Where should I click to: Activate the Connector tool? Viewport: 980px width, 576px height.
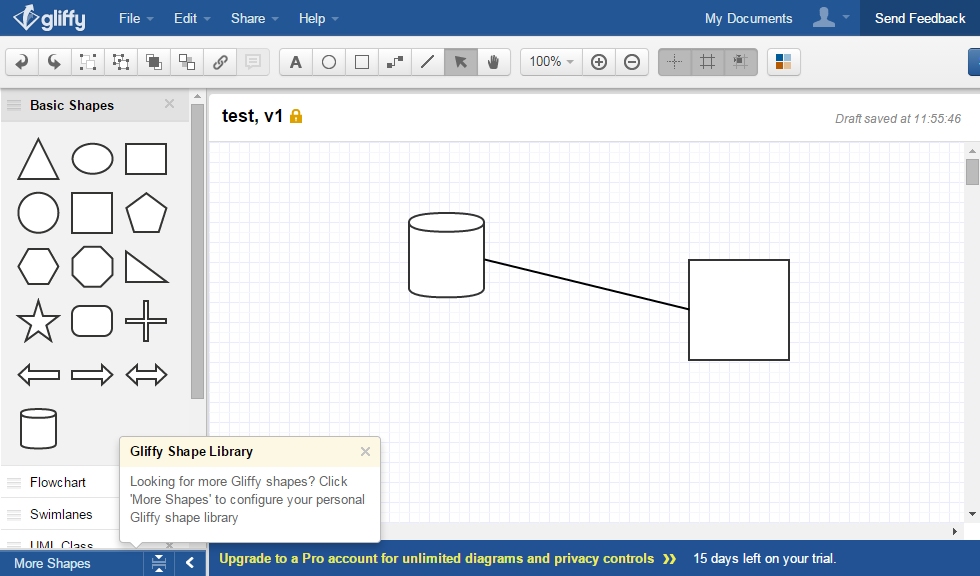pyautogui.click(x=395, y=62)
